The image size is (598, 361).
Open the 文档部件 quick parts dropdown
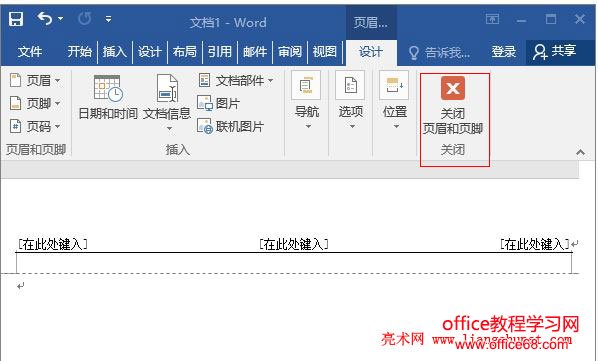[x=235, y=80]
